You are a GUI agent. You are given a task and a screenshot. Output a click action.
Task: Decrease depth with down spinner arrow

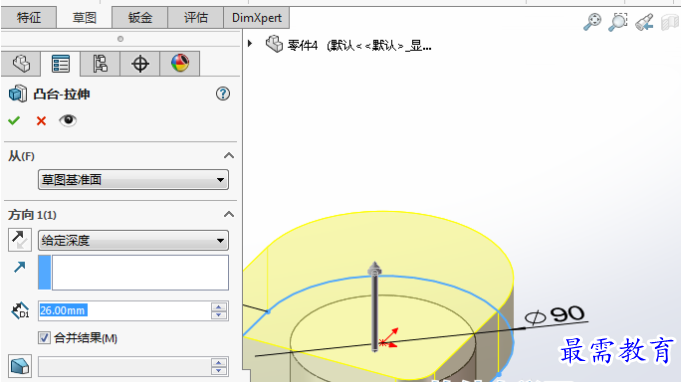219,315
